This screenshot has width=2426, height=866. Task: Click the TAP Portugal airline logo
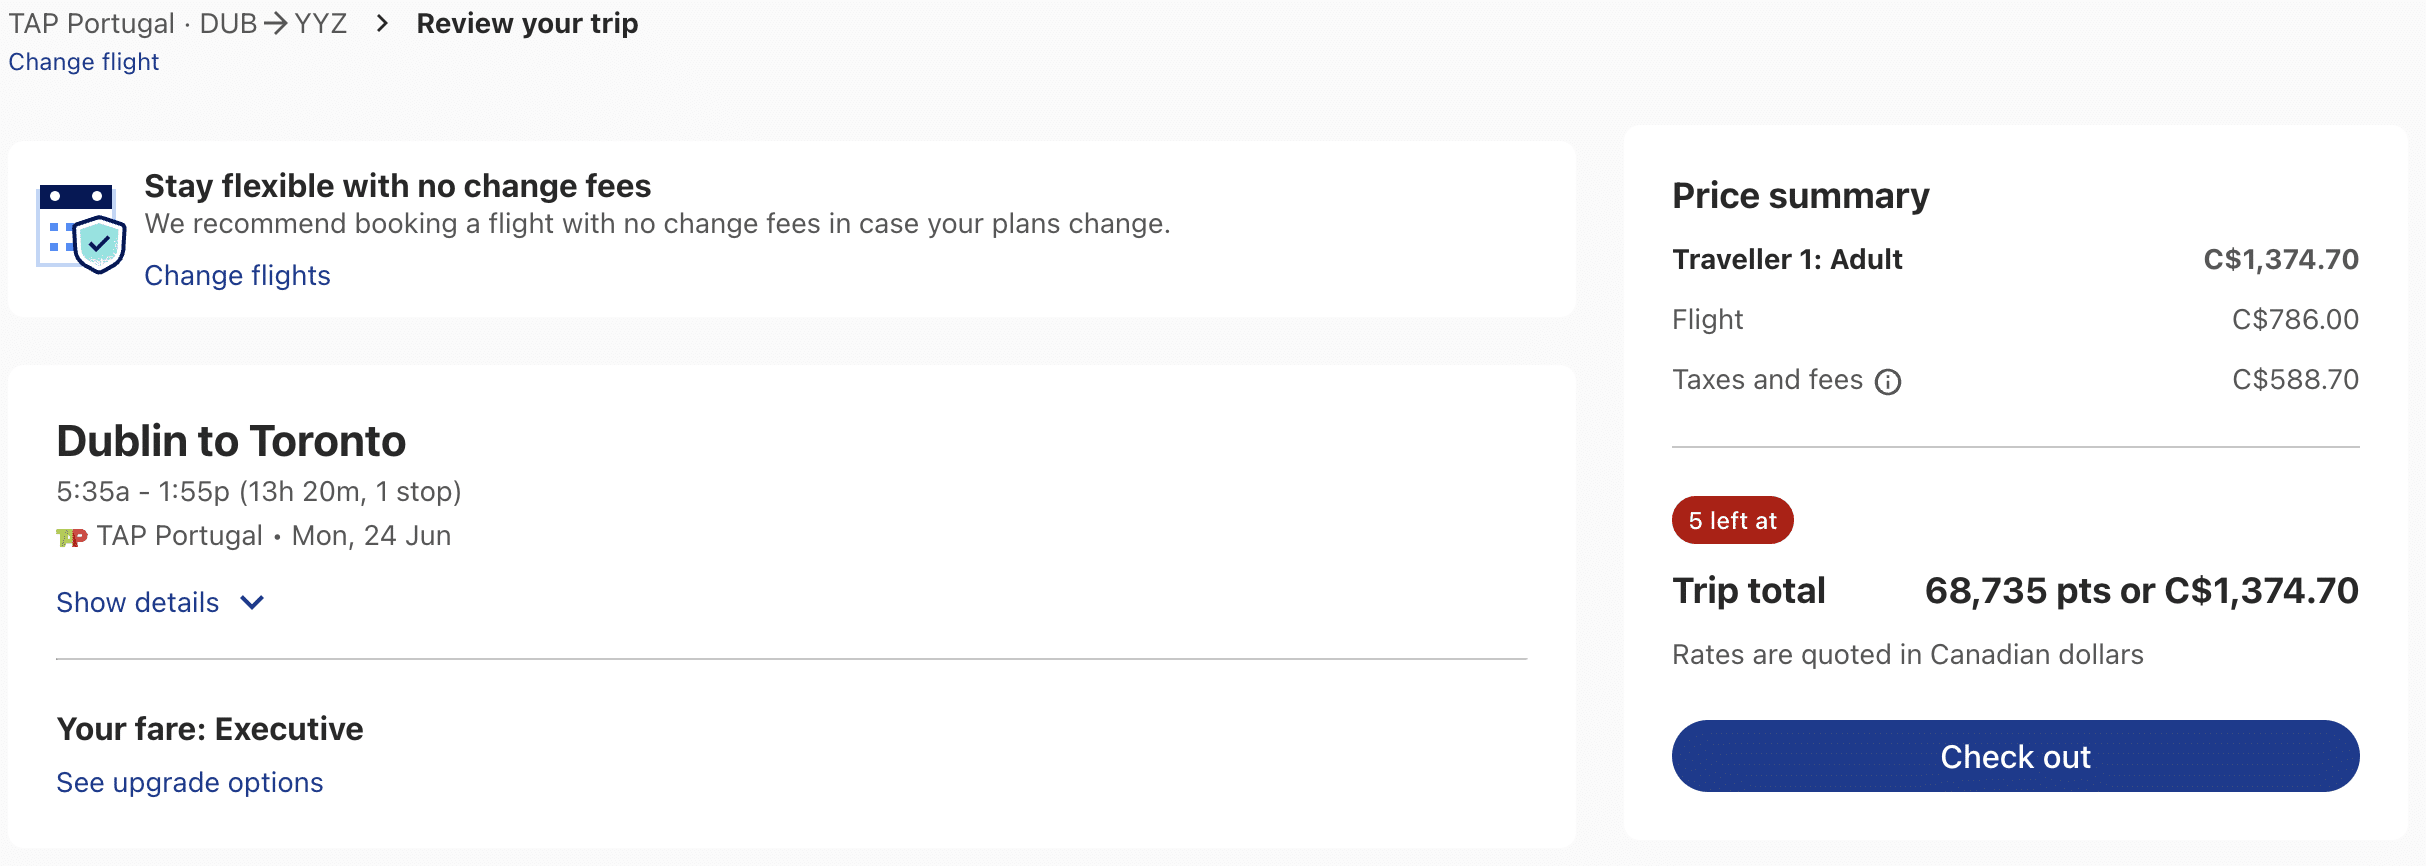click(71, 538)
